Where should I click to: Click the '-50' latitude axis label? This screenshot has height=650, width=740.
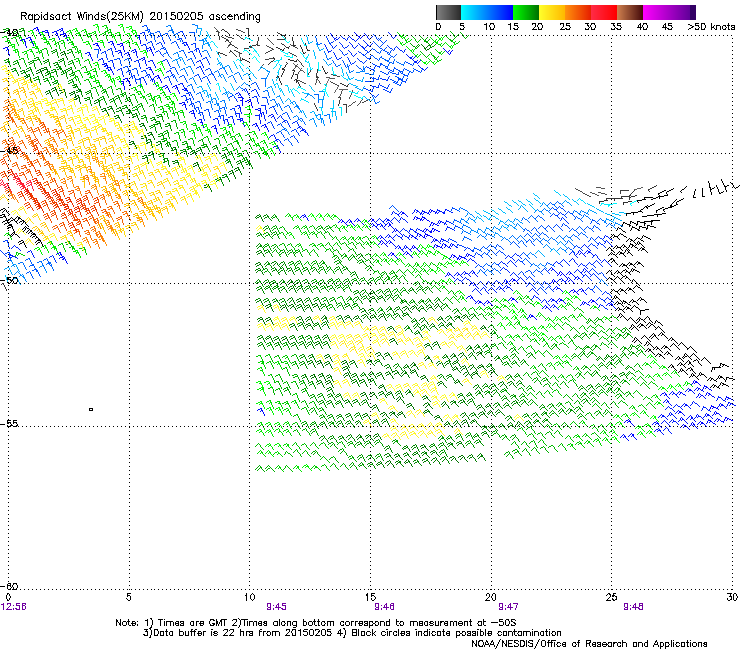(x=9, y=280)
